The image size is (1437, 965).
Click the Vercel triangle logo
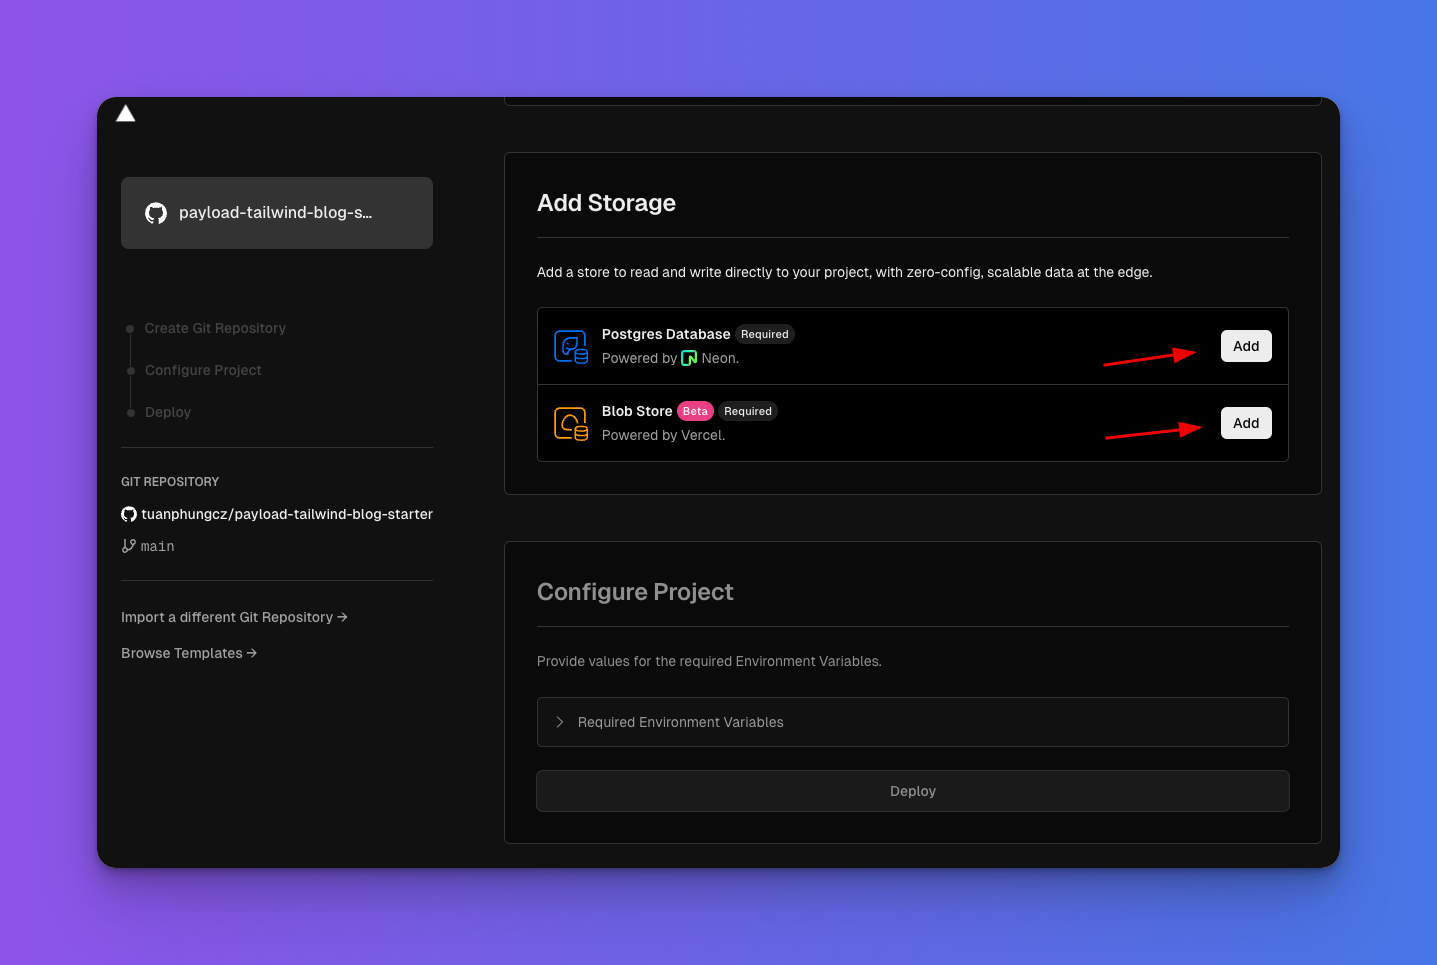125,114
